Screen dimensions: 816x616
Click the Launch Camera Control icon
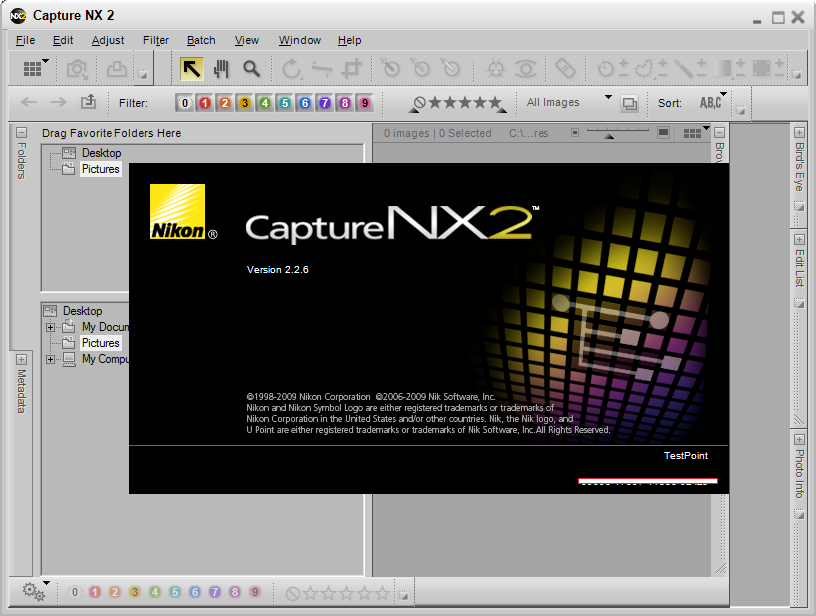coord(77,69)
